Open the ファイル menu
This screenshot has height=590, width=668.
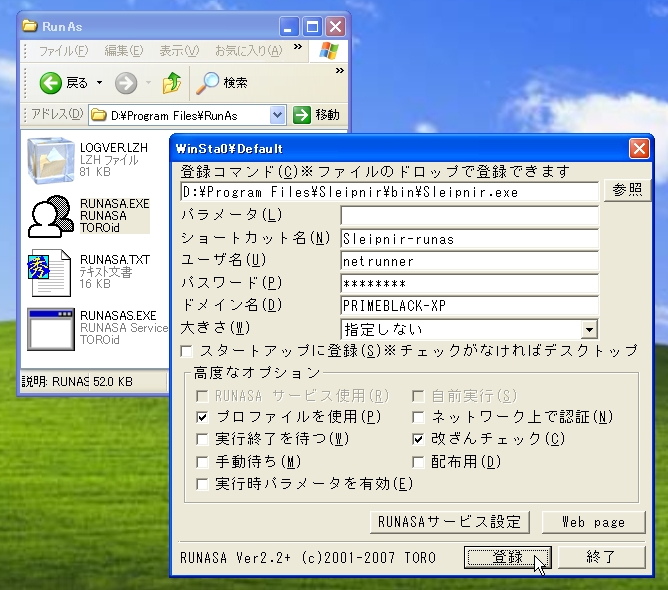point(63,50)
